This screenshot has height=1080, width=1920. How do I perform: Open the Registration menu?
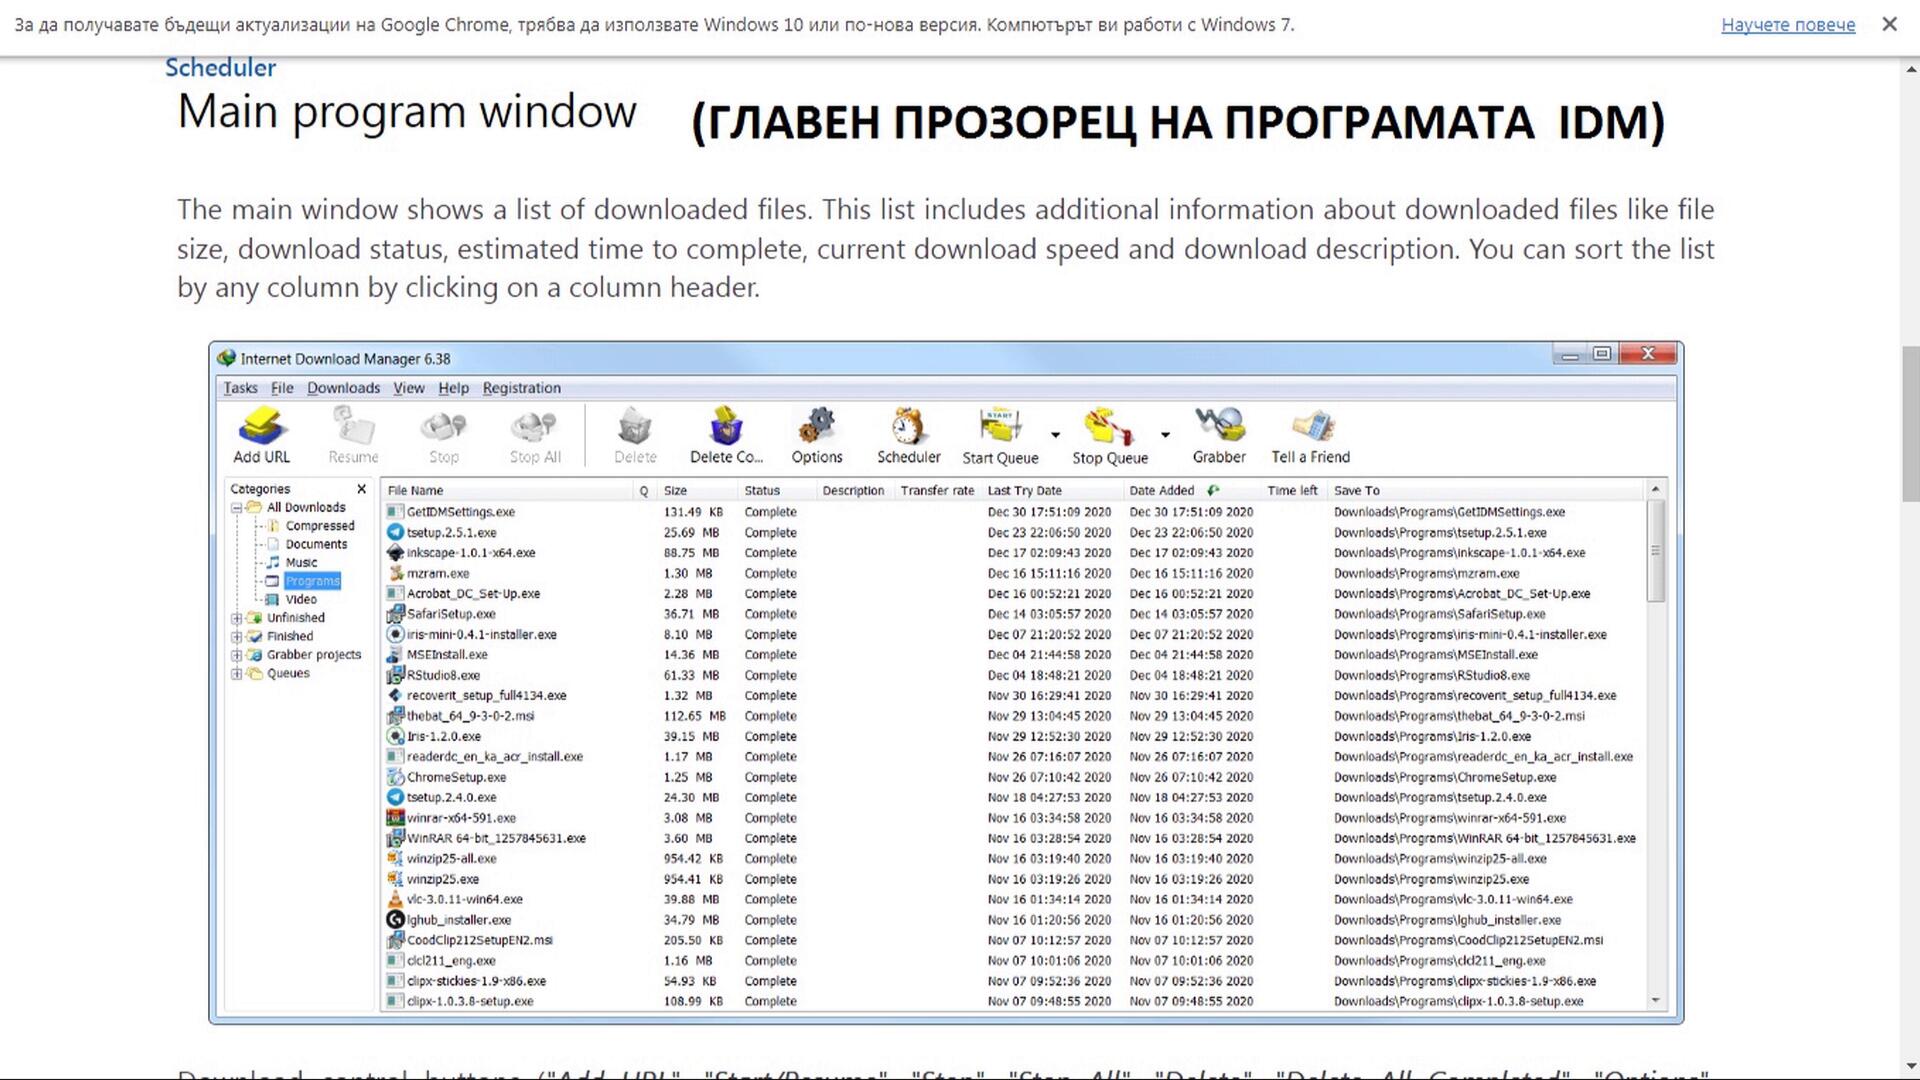521,388
